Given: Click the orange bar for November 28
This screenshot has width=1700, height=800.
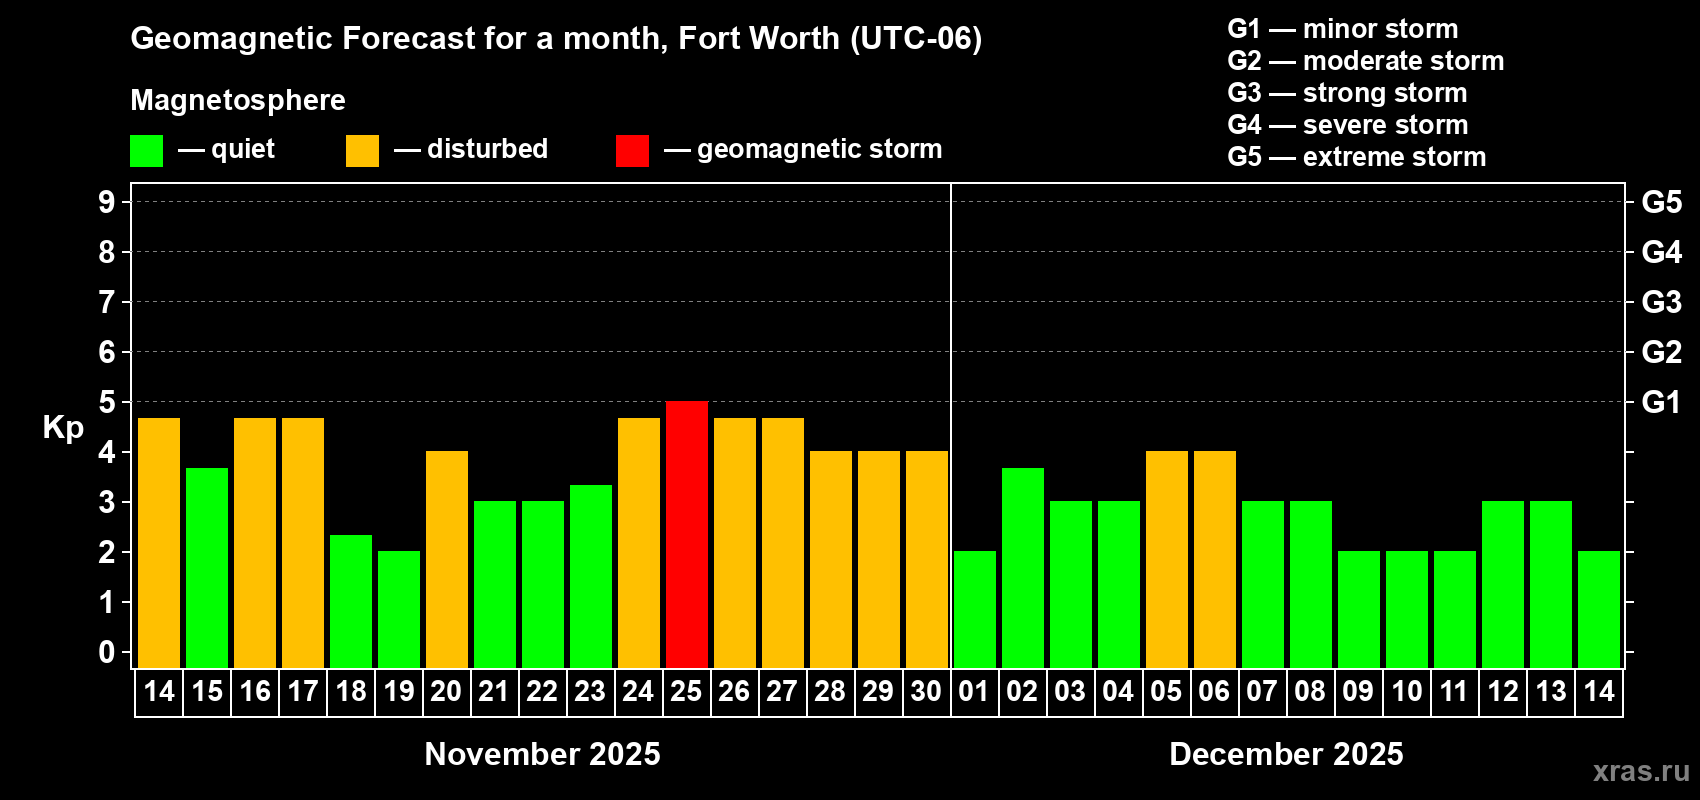Looking at the screenshot, I should pos(831,559).
